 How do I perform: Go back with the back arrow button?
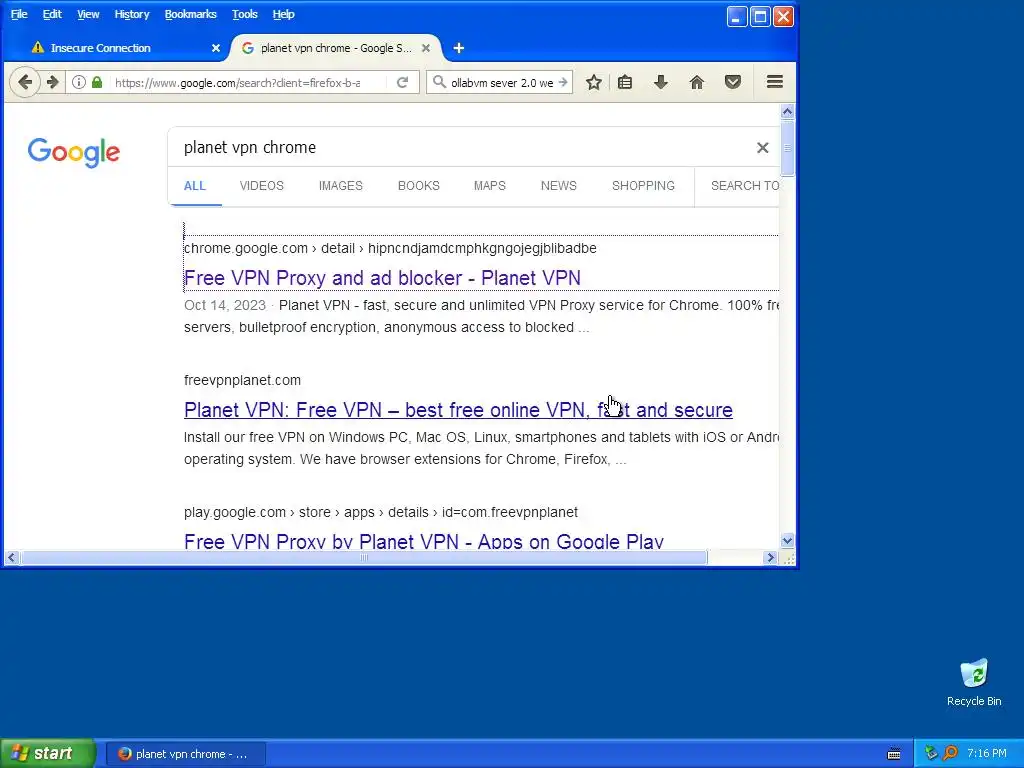pos(25,82)
